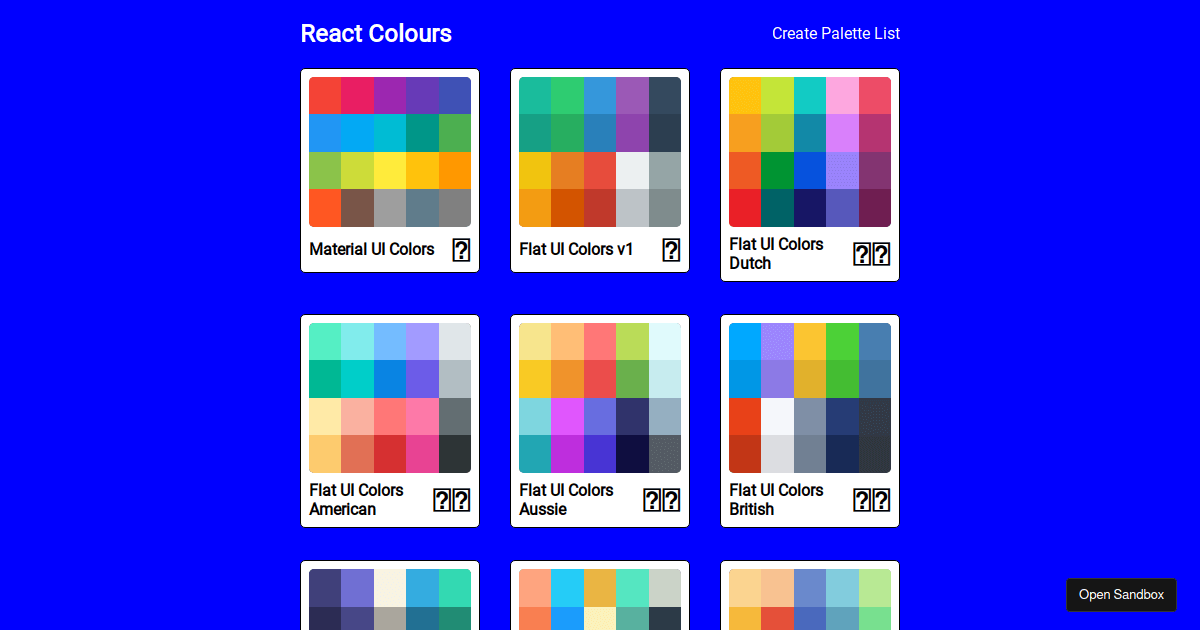Open the partially visible palette with dark purple swatch
Image resolution: width=1200 pixels, height=630 pixels.
click(390, 596)
